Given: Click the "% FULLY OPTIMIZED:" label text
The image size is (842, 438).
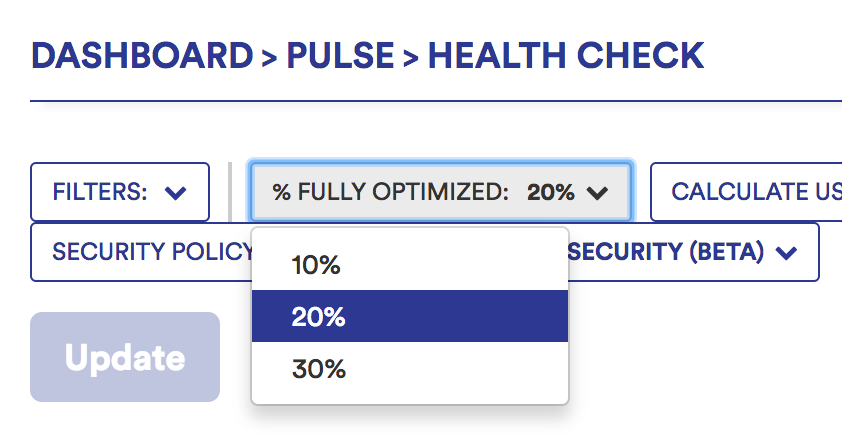Looking at the screenshot, I should 391,192.
